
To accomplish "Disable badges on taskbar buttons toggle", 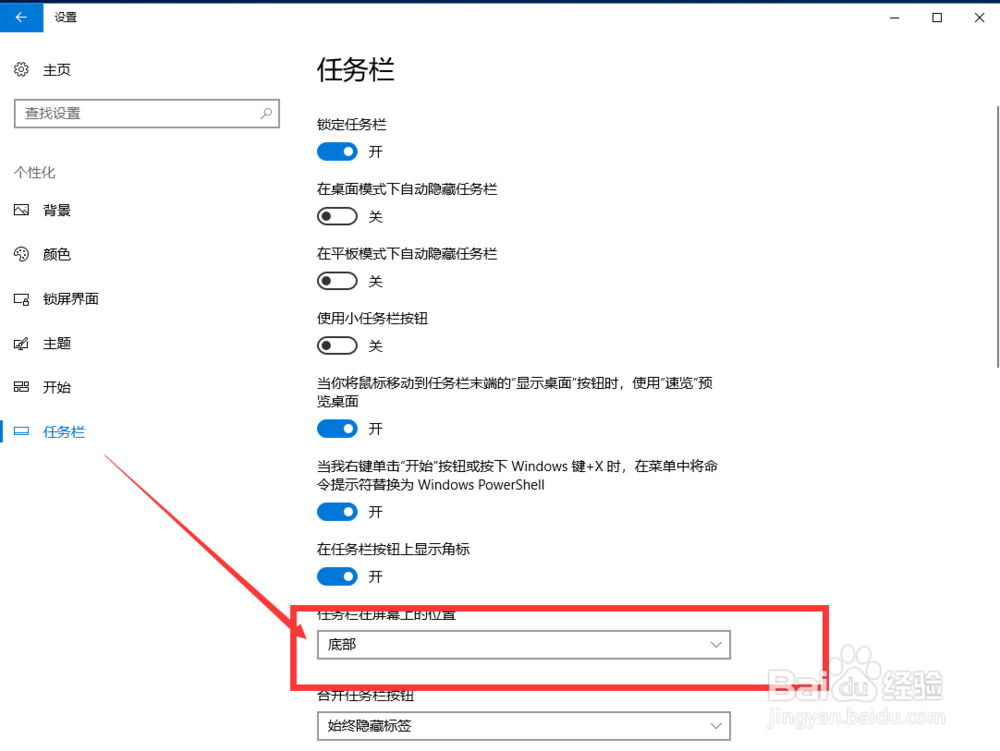I will click(337, 576).
